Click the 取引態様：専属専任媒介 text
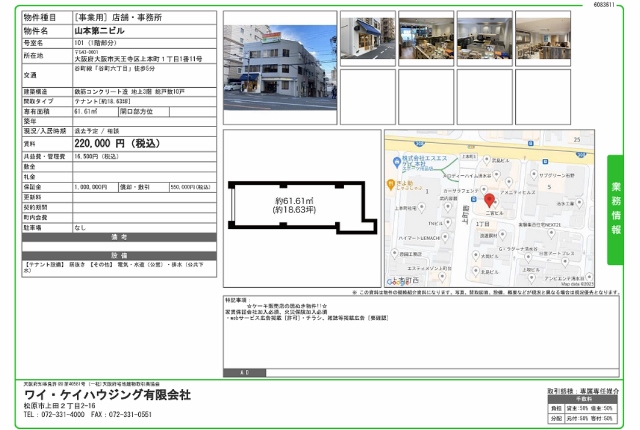 click(583, 391)
